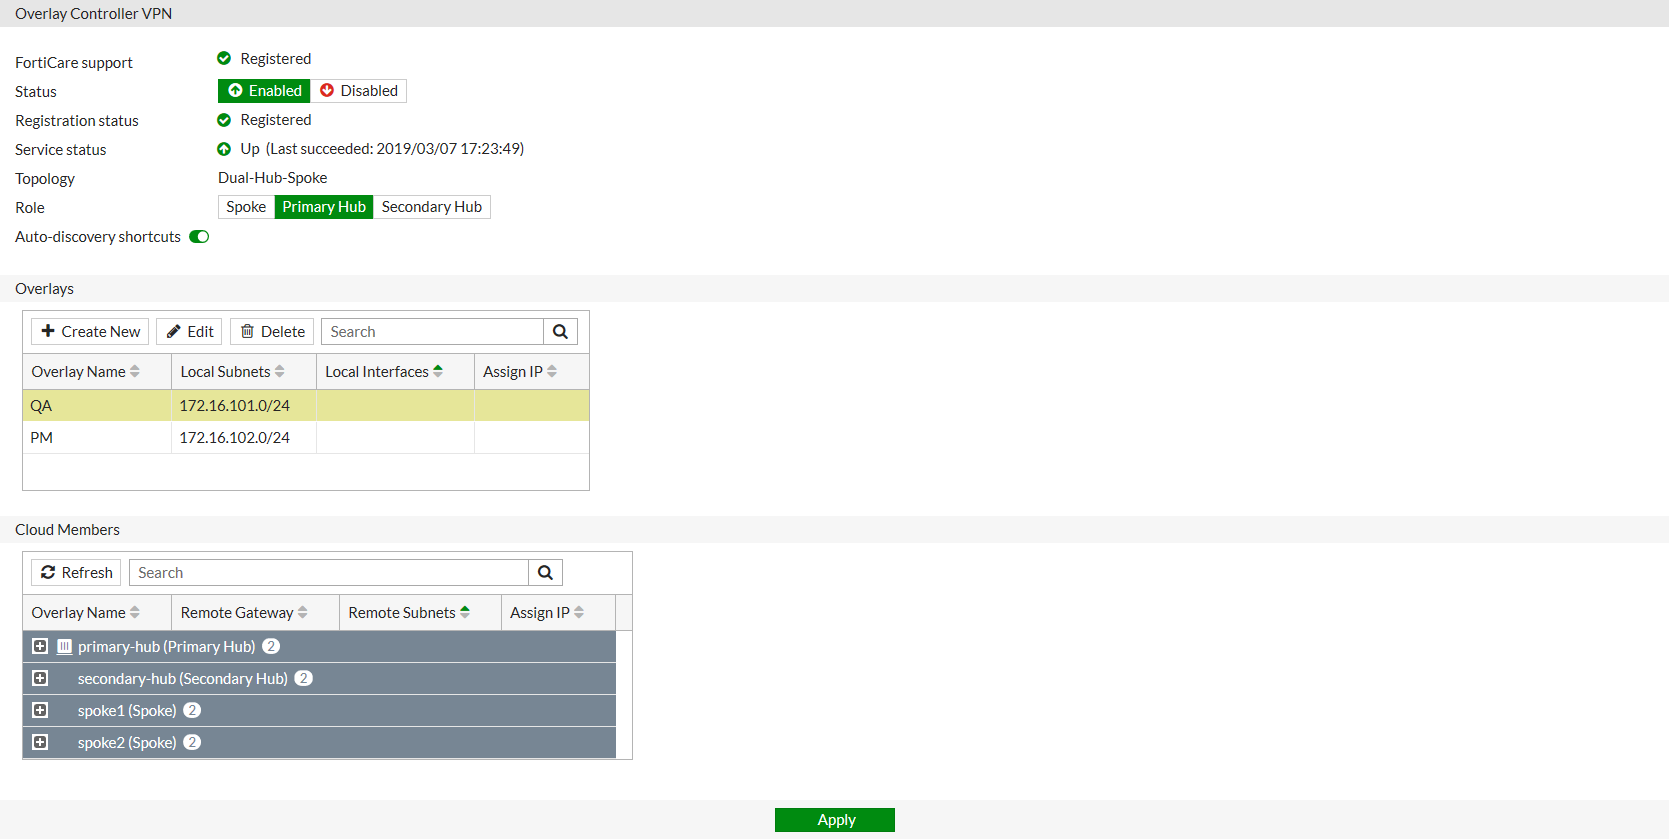Image resolution: width=1669 pixels, height=839 pixels.
Task: Click the primary-hub (Primary Hub) row label
Action: point(167,646)
